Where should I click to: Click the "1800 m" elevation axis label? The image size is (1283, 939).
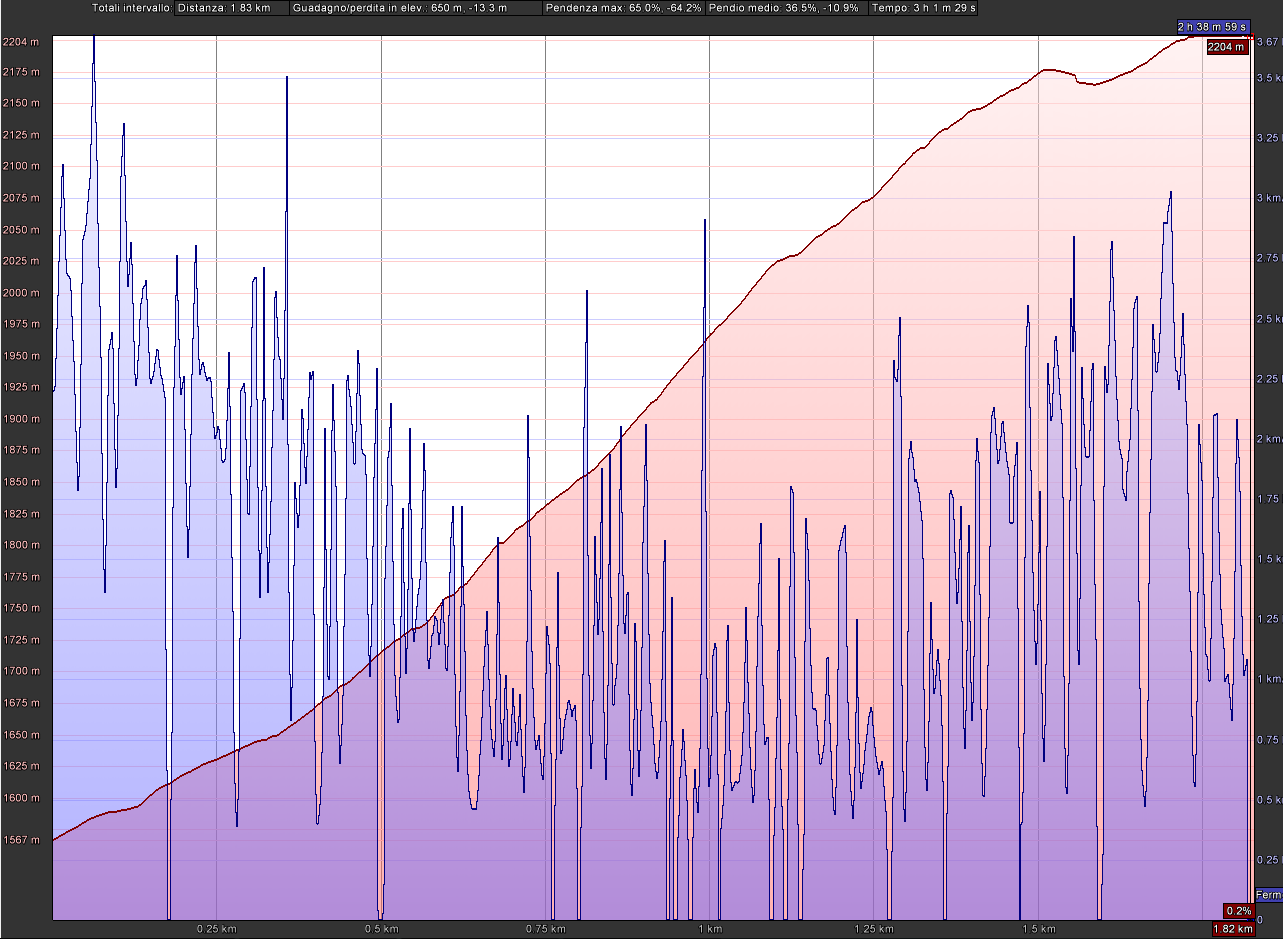(x=22, y=545)
